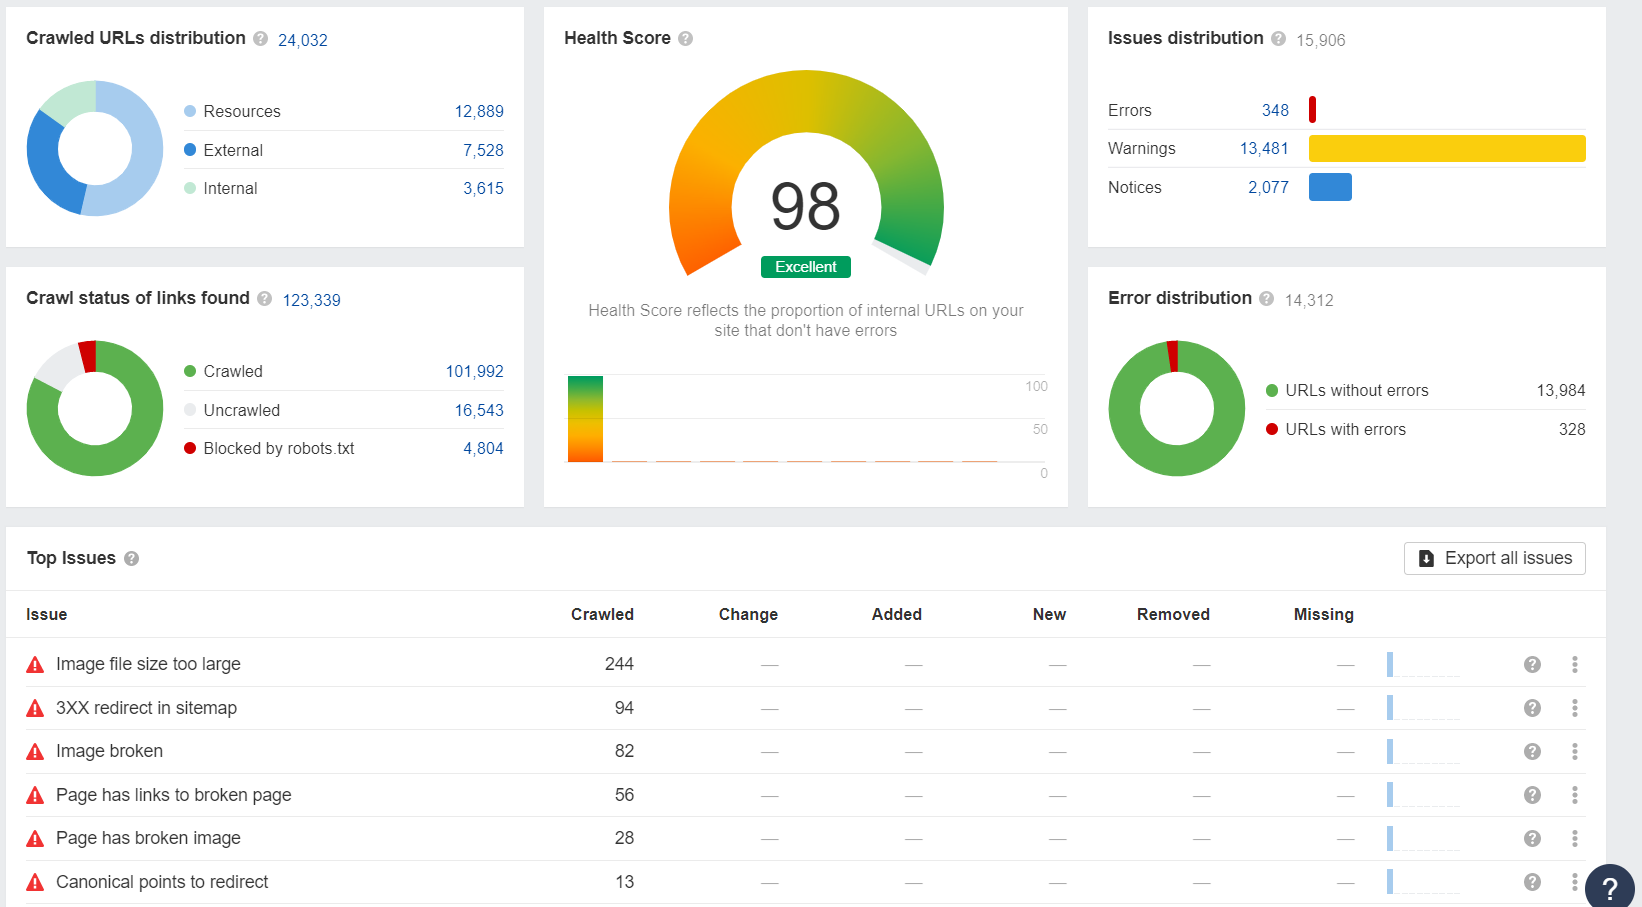Open links found total 123,339
The height and width of the screenshot is (907, 1642).
point(312,300)
